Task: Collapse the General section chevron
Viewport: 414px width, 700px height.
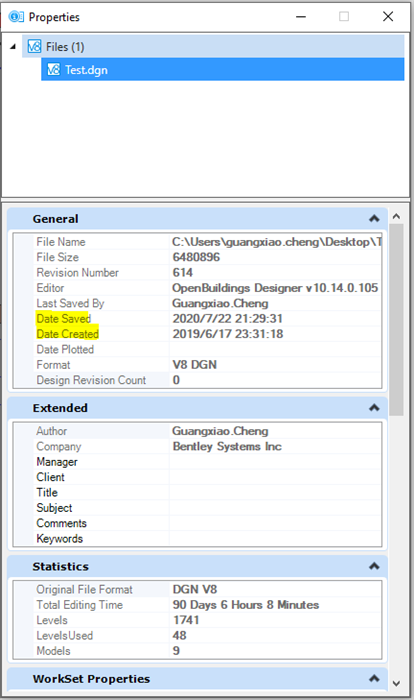Action: 374,219
